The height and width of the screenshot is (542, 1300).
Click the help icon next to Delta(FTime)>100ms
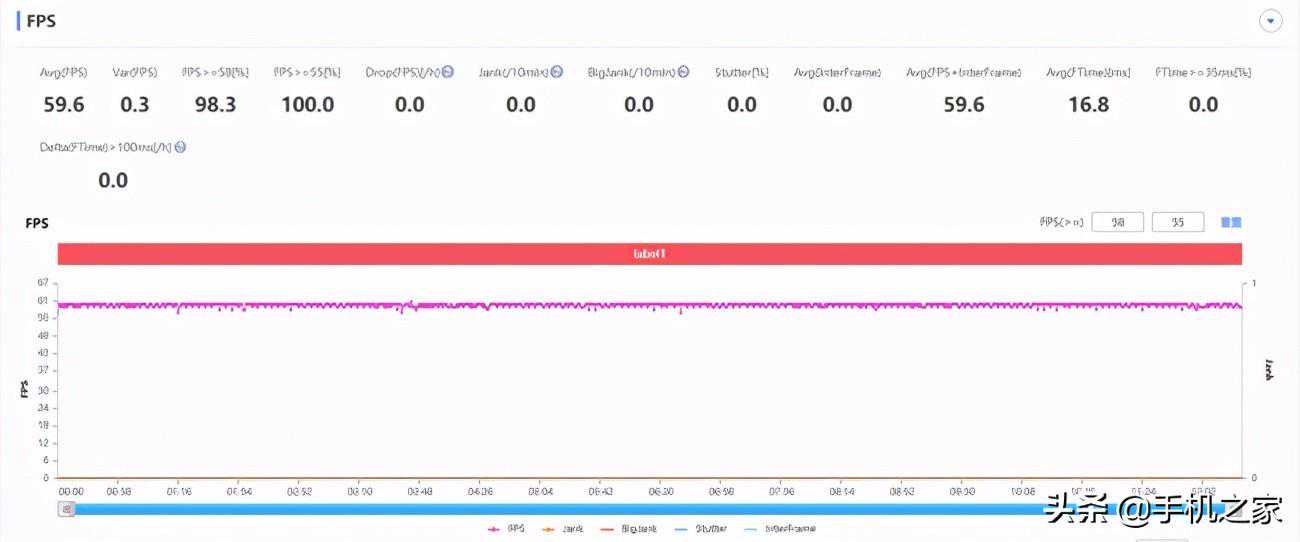[x=180, y=147]
